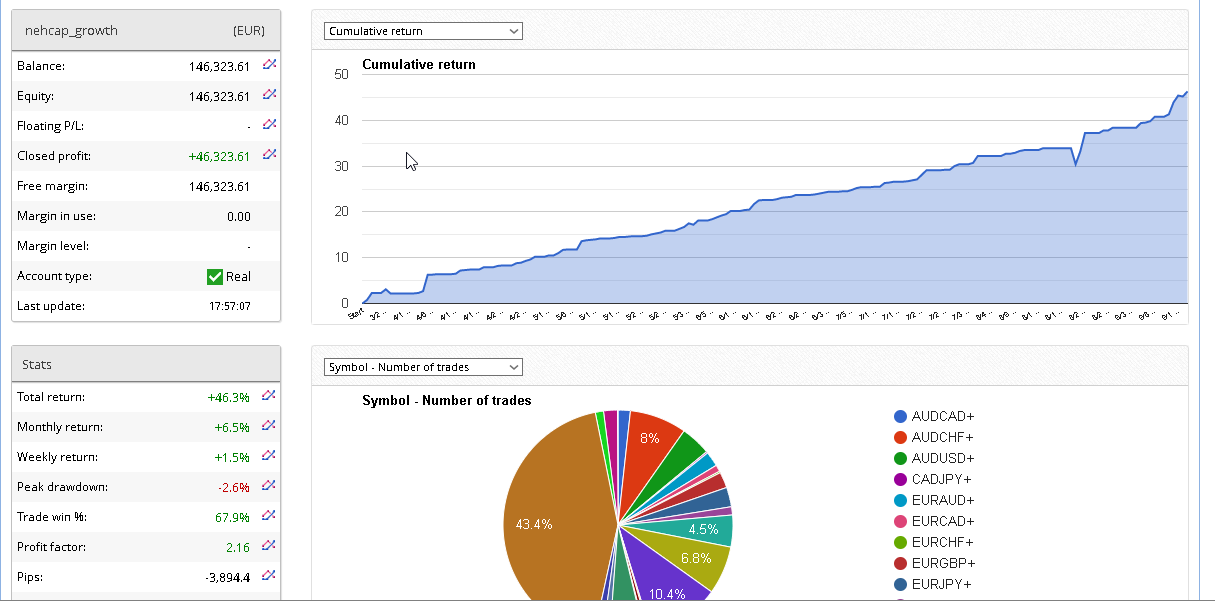Expand the Symbol - Number of trades dropdown
This screenshot has height=610, width=1215.
(x=423, y=367)
